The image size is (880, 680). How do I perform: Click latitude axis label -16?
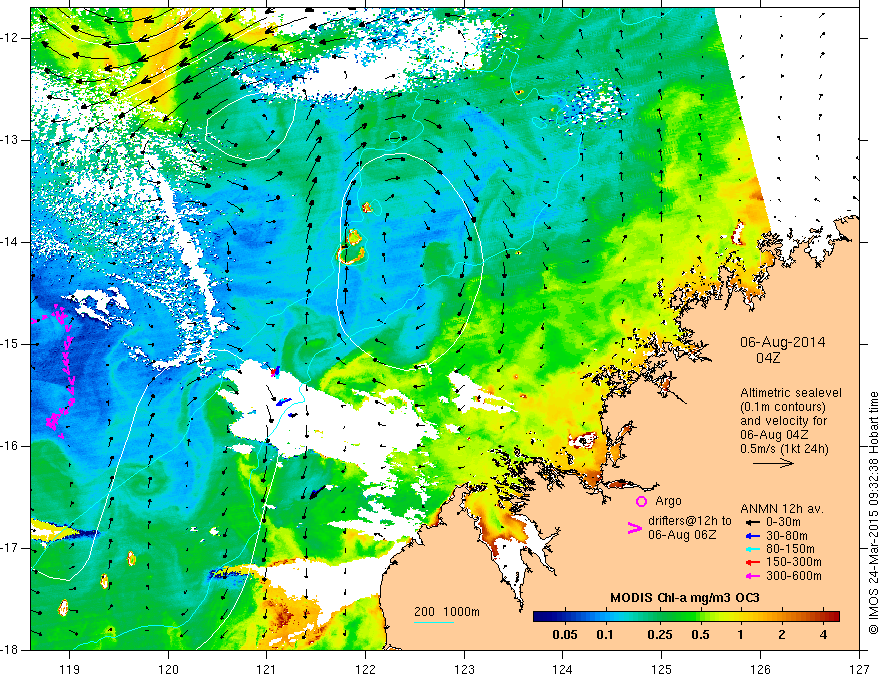pyautogui.click(x=11, y=446)
